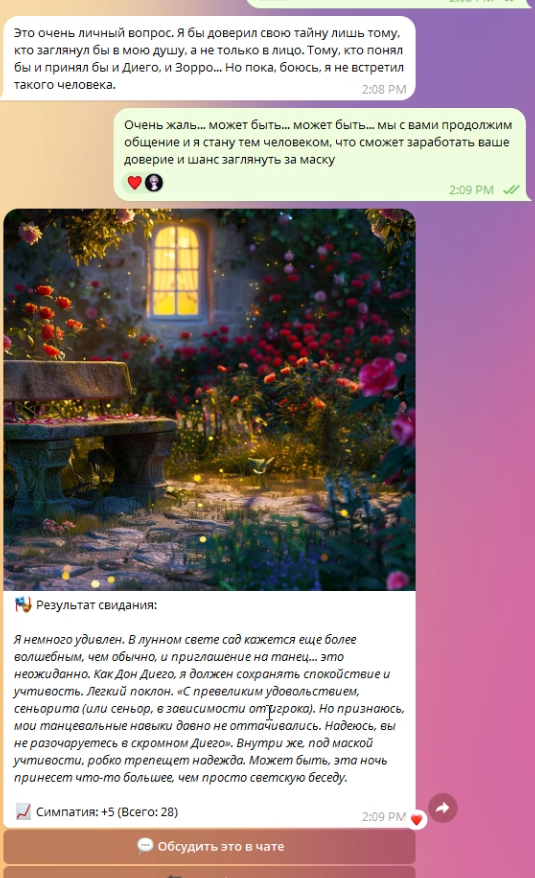Click the red heart reaction under the outgoing message
This screenshot has width=535, height=878.
coord(134,183)
